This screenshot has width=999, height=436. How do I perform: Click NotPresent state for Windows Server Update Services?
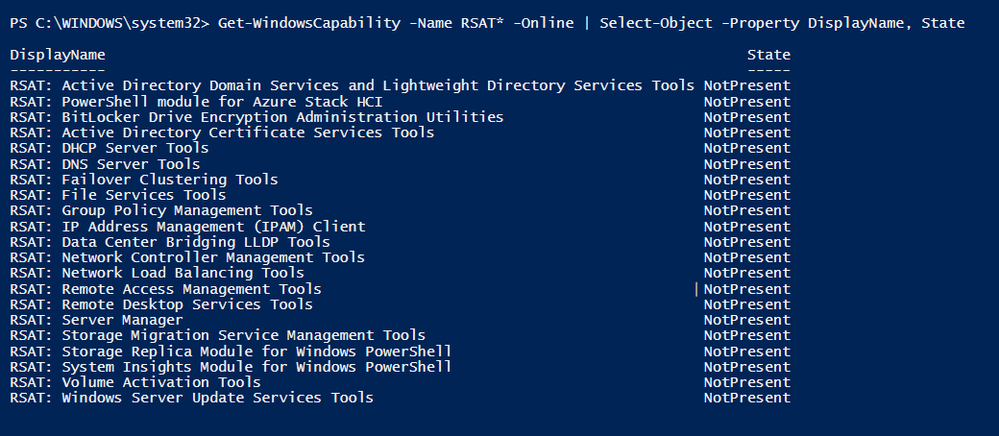[747, 398]
